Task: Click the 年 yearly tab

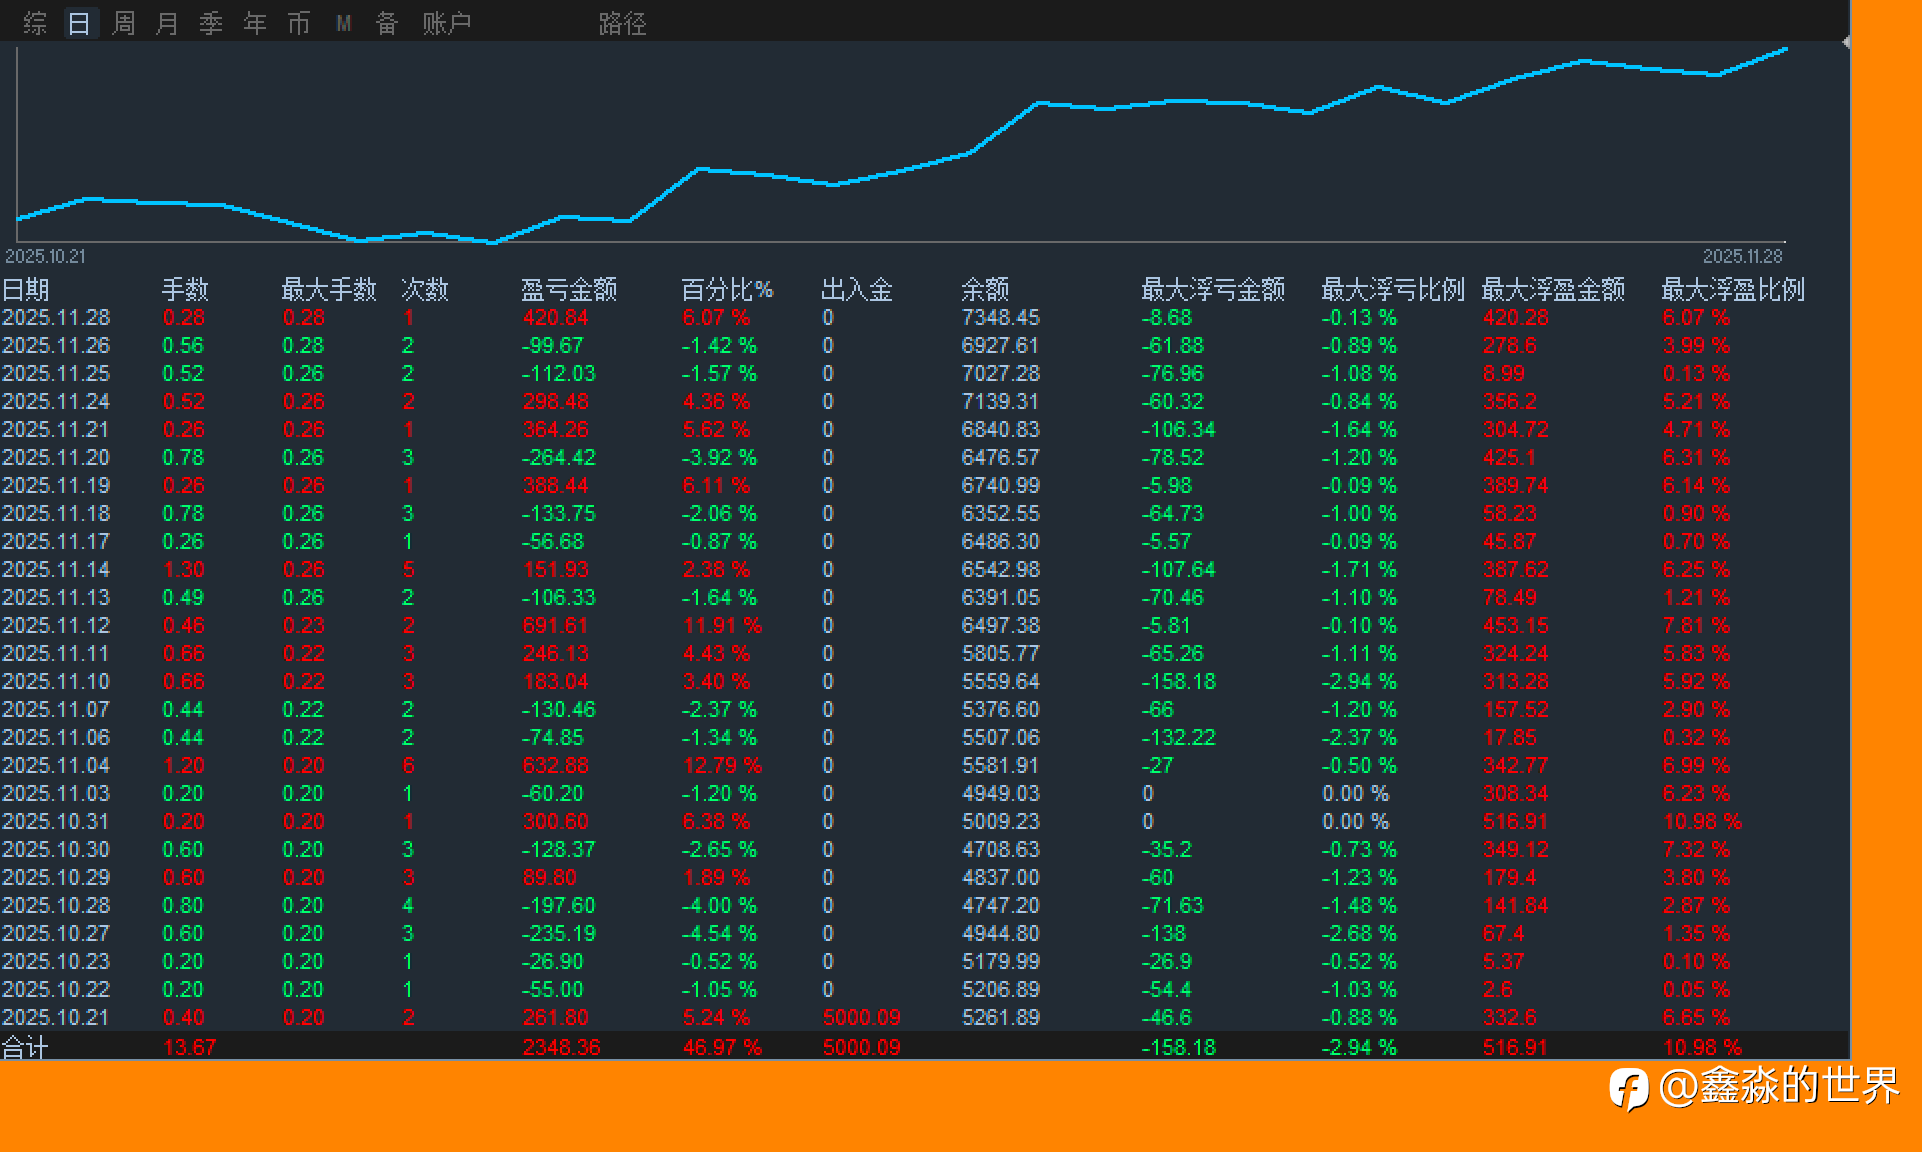Action: [255, 23]
